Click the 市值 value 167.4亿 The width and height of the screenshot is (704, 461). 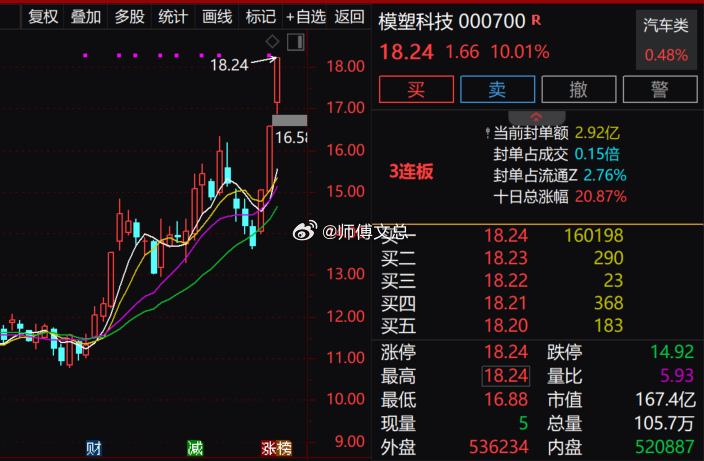click(x=665, y=400)
